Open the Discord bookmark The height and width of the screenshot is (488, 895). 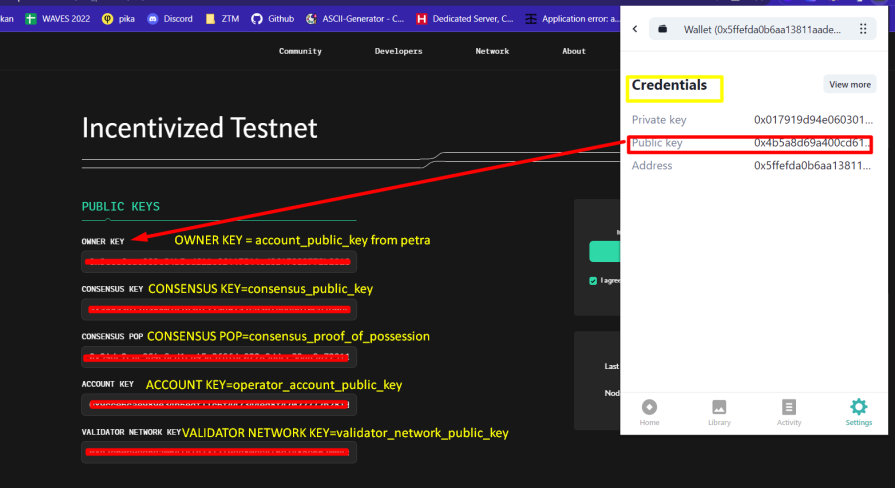[169, 18]
